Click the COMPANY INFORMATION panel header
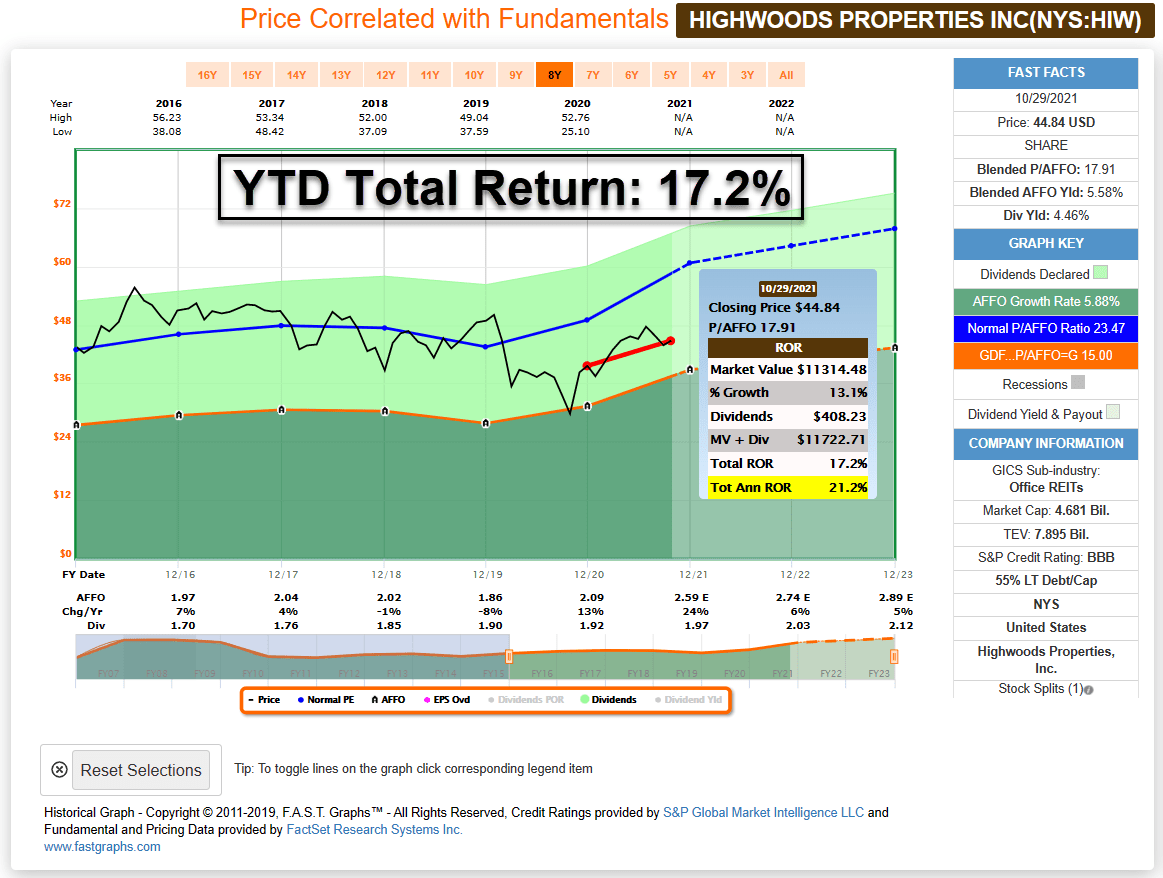Screen dimensions: 1163x878 (x=1046, y=443)
